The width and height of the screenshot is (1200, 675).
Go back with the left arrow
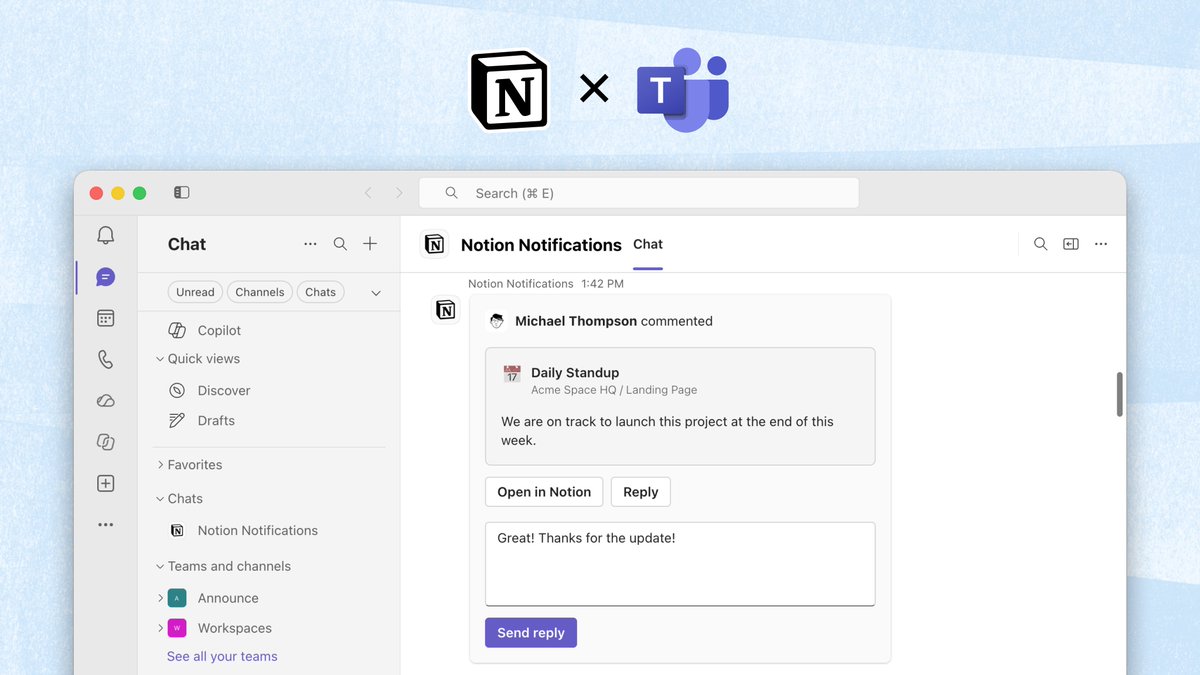368,193
